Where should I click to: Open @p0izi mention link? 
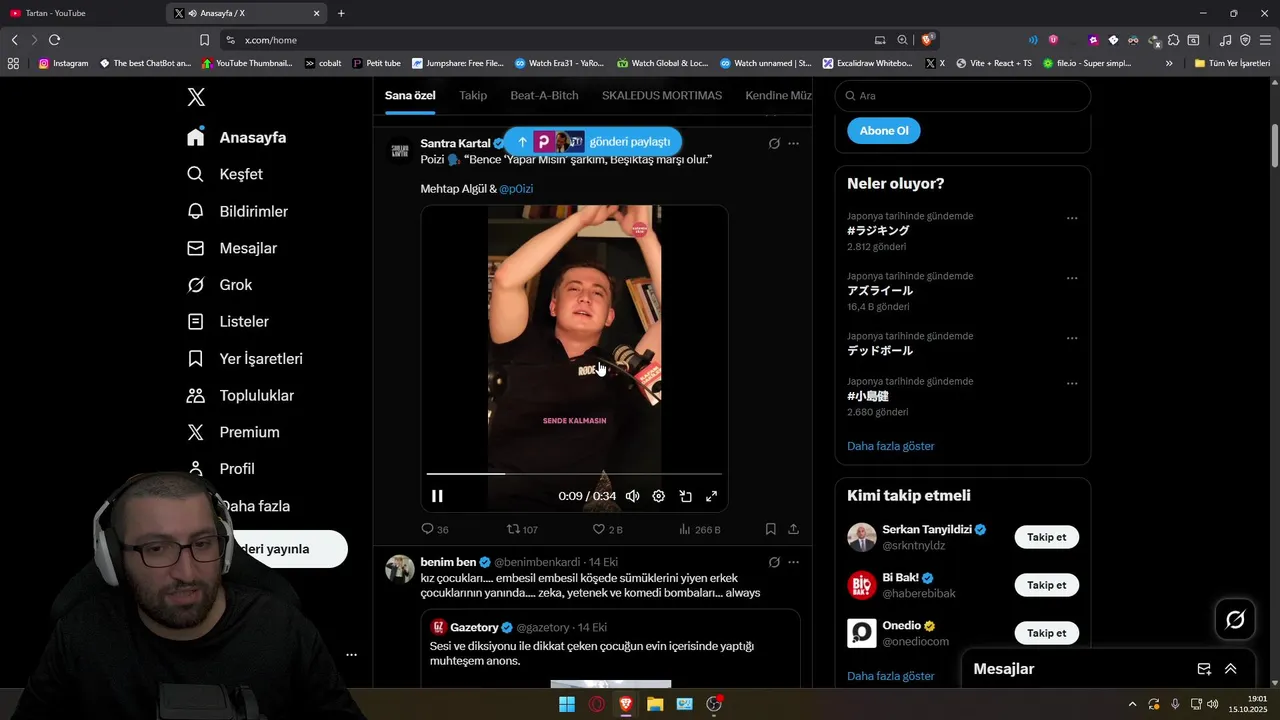pyautogui.click(x=516, y=188)
